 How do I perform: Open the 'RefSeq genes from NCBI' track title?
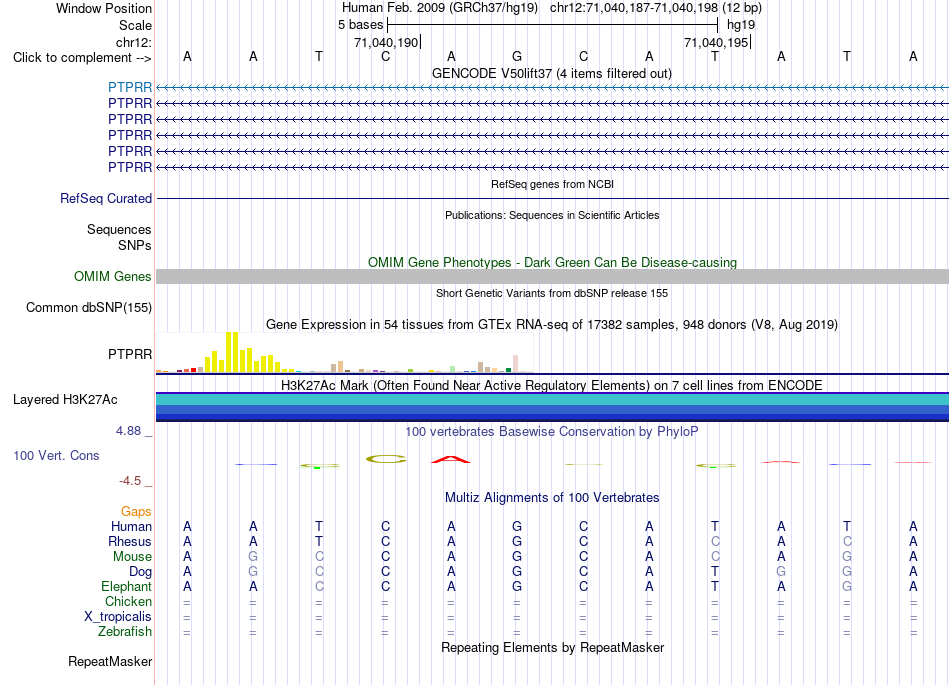point(552,184)
